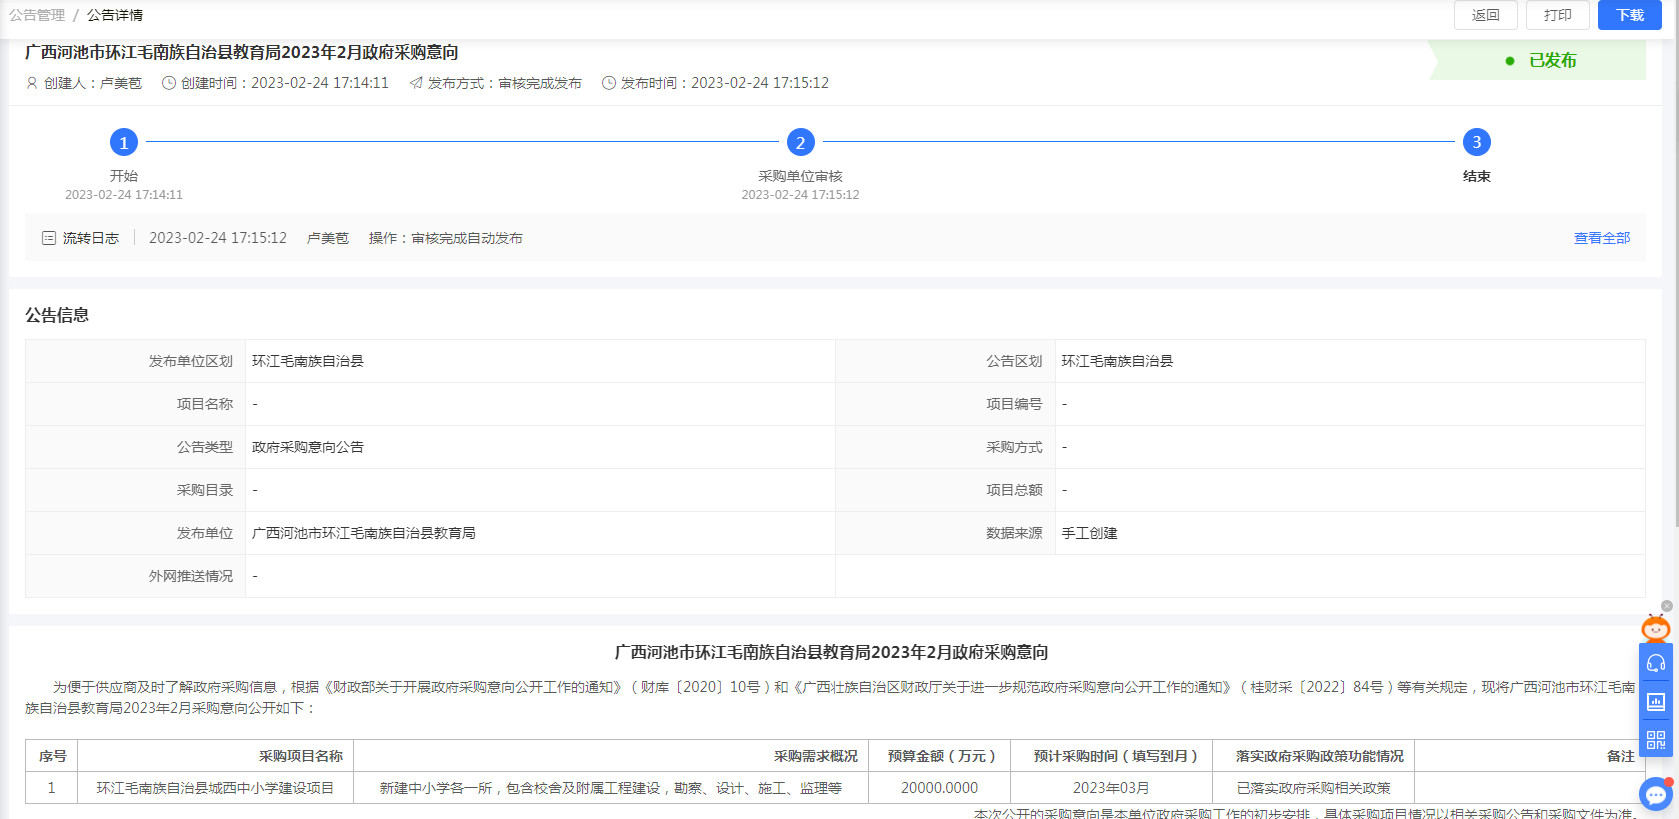Click the 发布方式 paper plane icon
The image size is (1679, 819).
[x=416, y=83]
